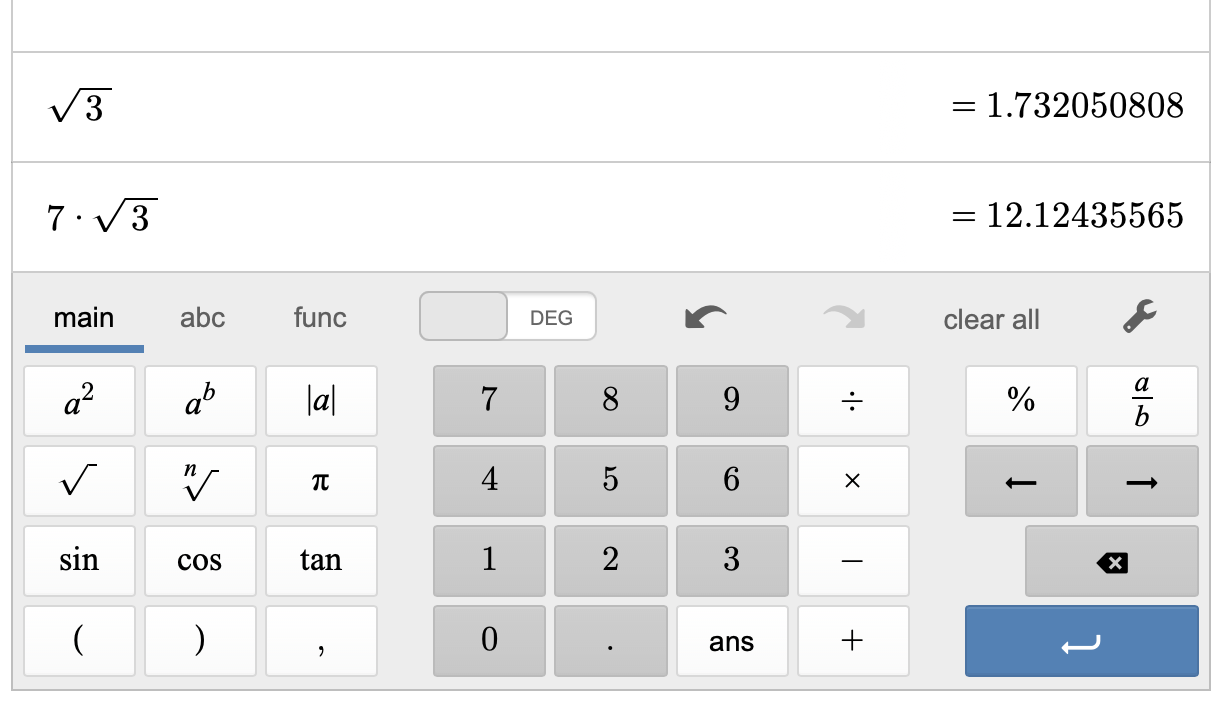Move cursor right with arrow key
Viewport: 1224px width, 710px height.
click(x=1141, y=481)
